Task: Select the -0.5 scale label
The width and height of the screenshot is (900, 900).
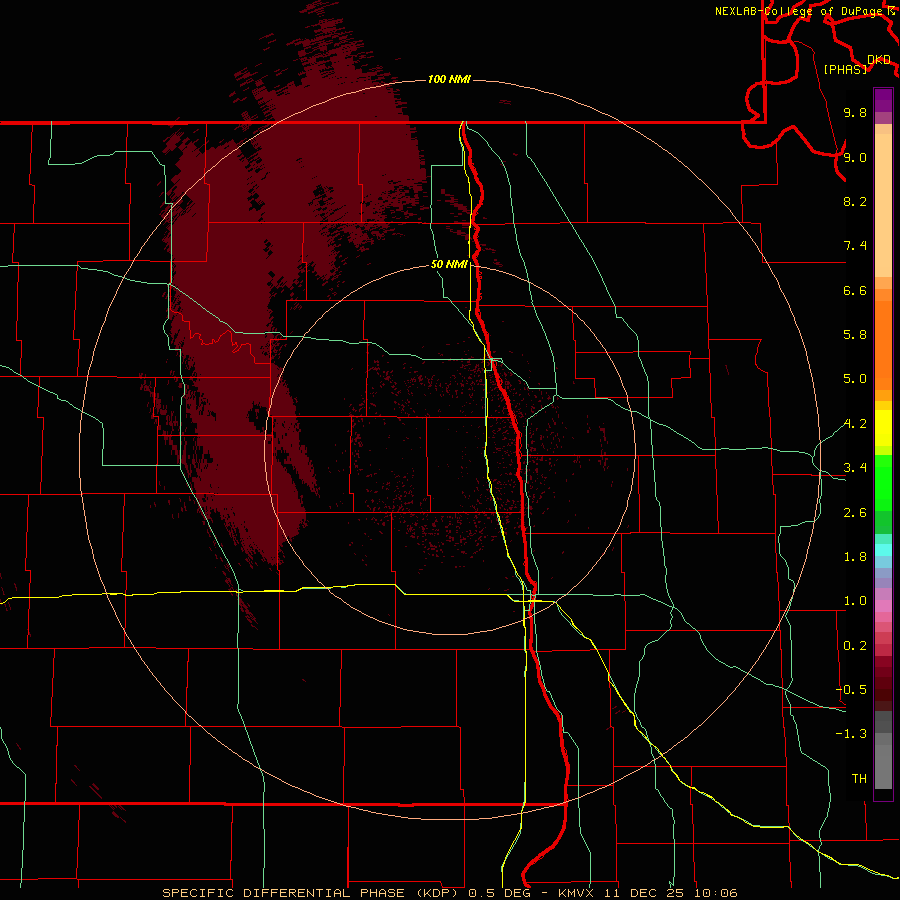Action: [851, 690]
